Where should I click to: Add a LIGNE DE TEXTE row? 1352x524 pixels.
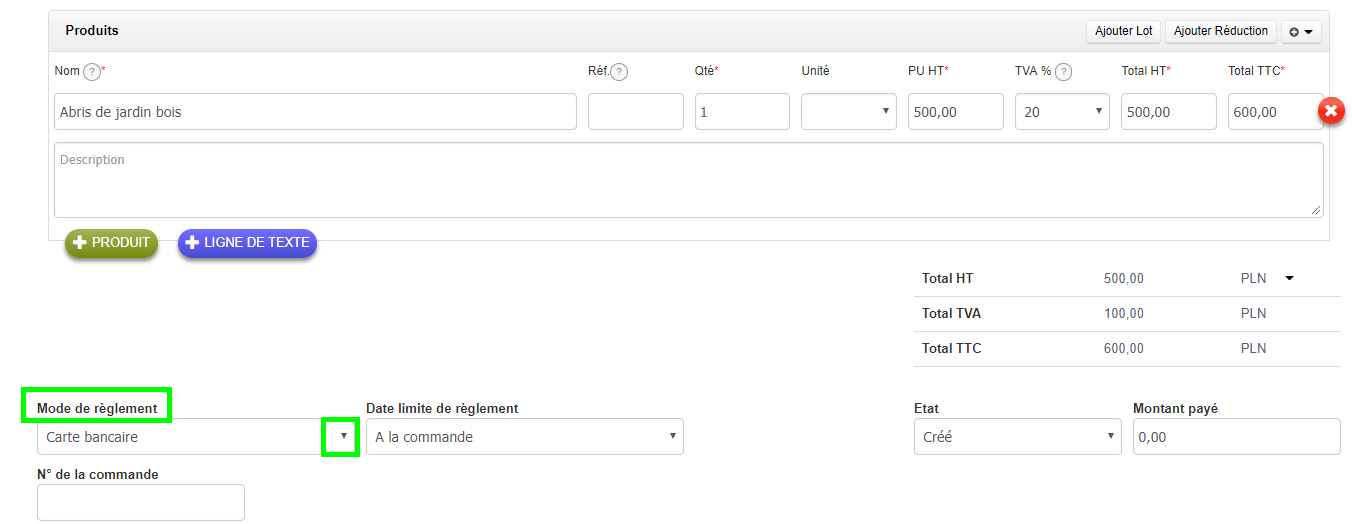coord(247,243)
